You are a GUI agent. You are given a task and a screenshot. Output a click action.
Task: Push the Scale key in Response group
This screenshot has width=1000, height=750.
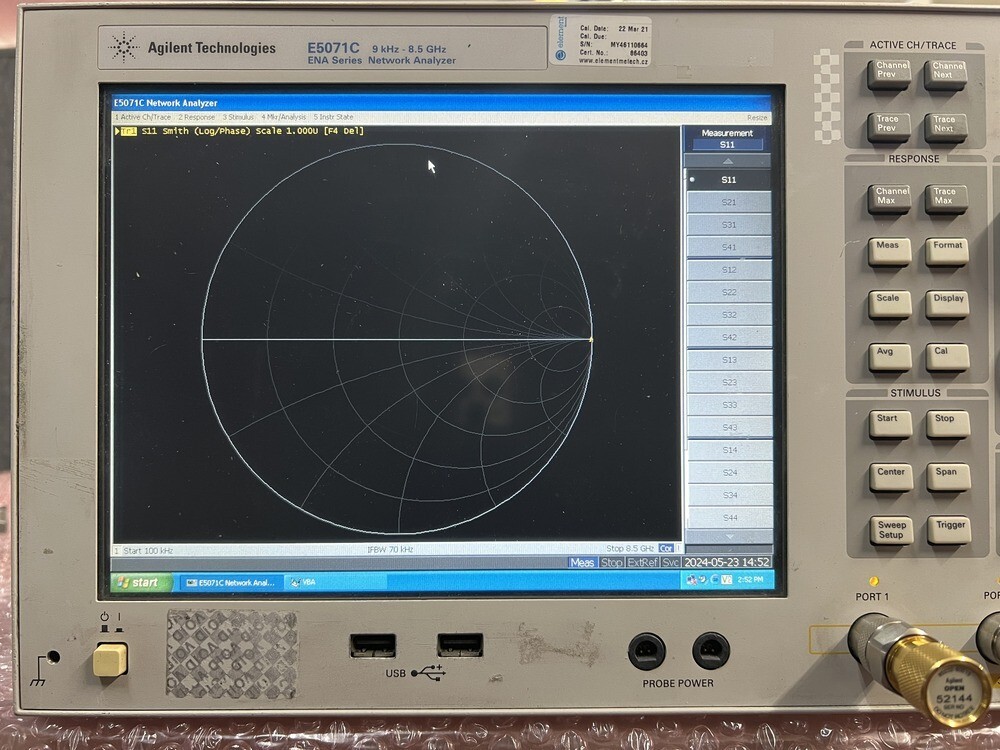click(x=890, y=305)
